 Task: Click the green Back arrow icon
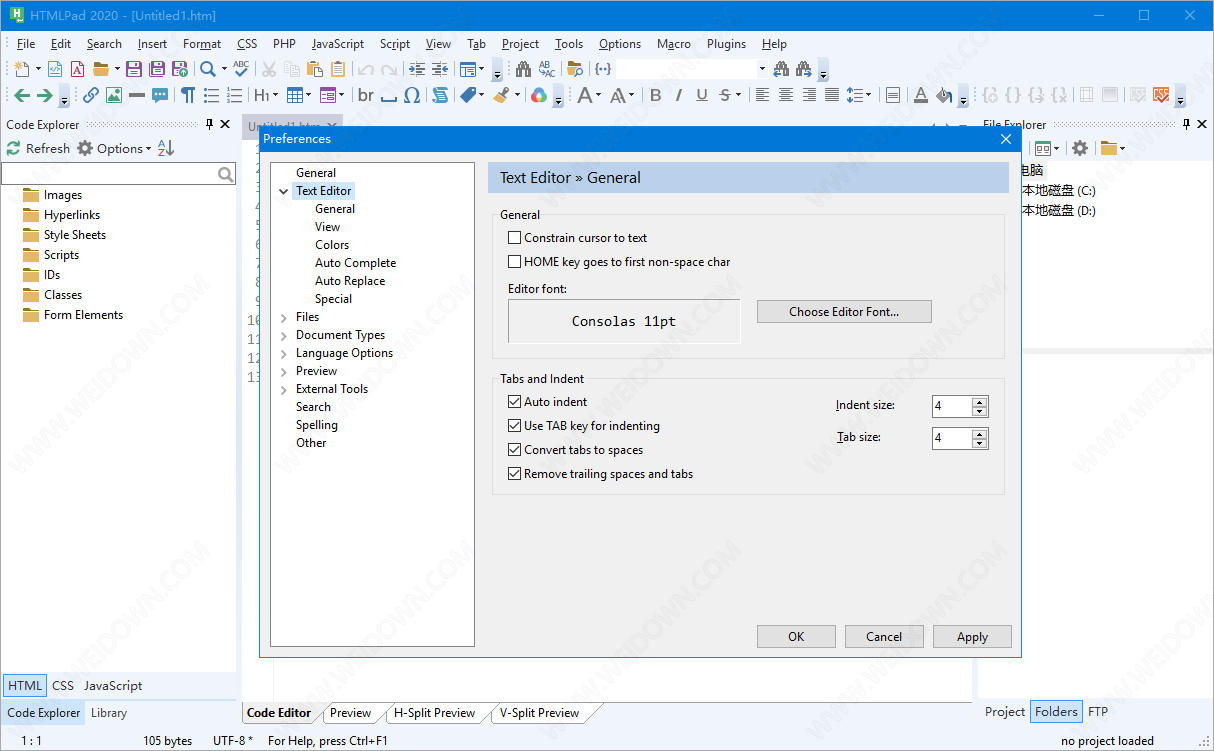(x=21, y=95)
